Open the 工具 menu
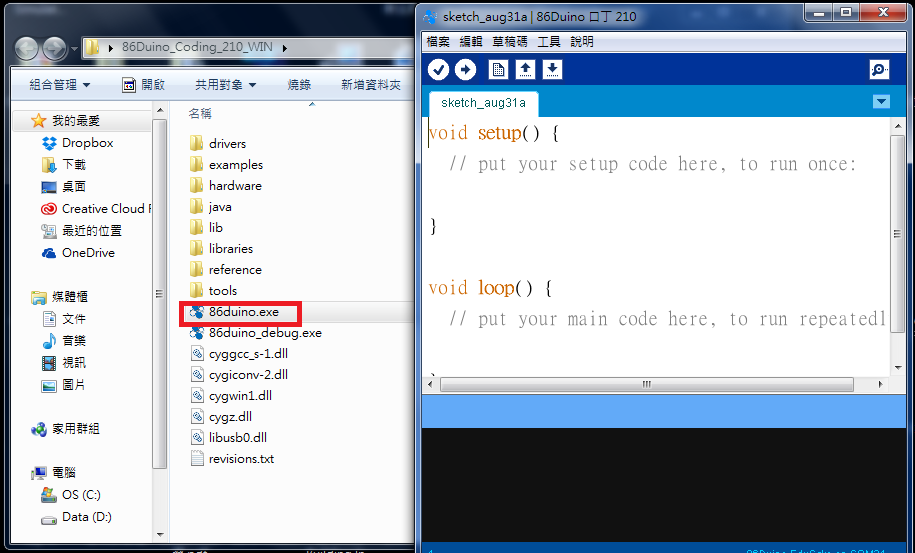This screenshot has height=553, width=915. (549, 41)
